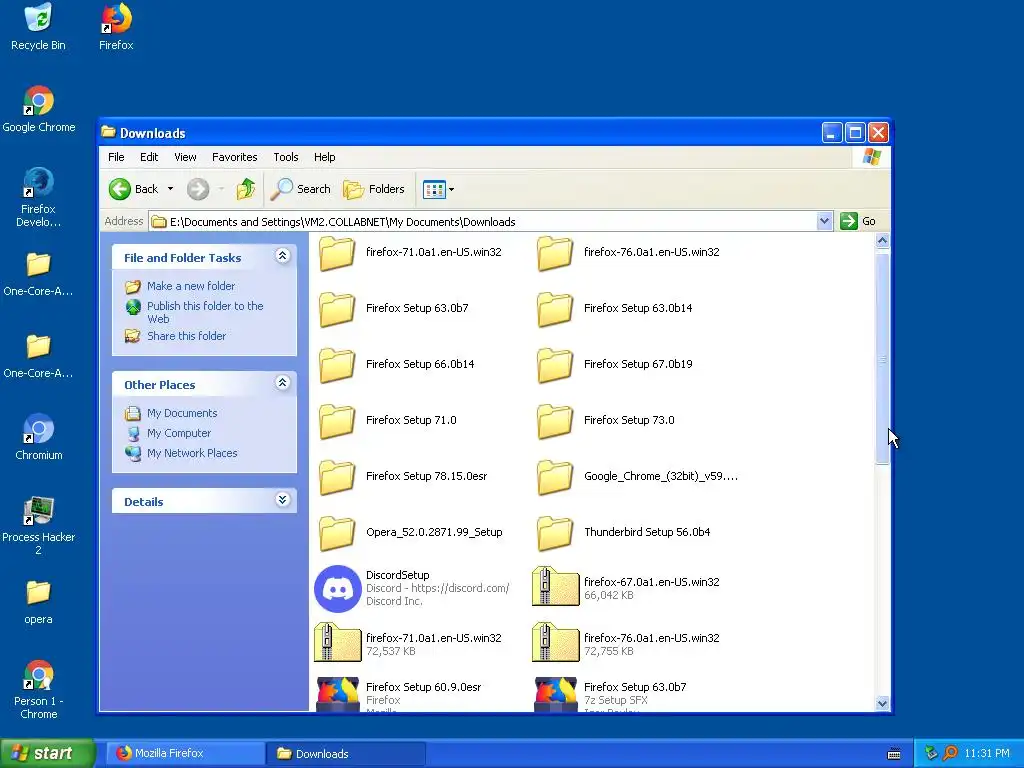Select the Firefox Setup 66.0b14 folder

point(396,365)
